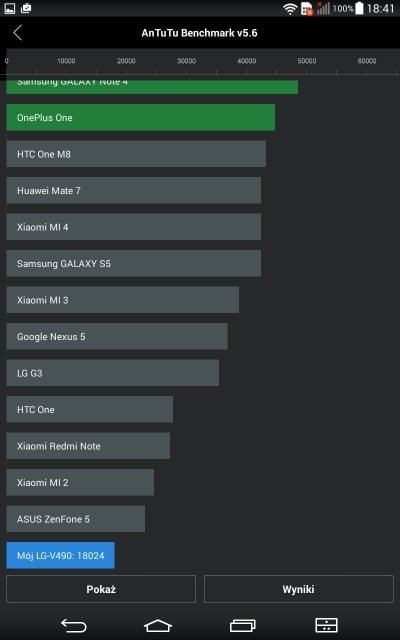Tap the Android home navigation button
This screenshot has width=400, height=640.
[x=158, y=625]
